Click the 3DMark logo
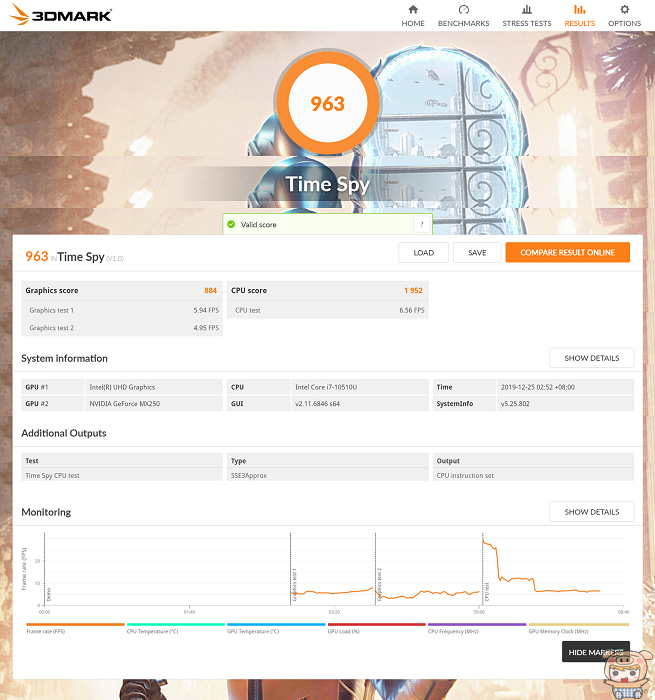This screenshot has height=700, width=655. (x=61, y=15)
